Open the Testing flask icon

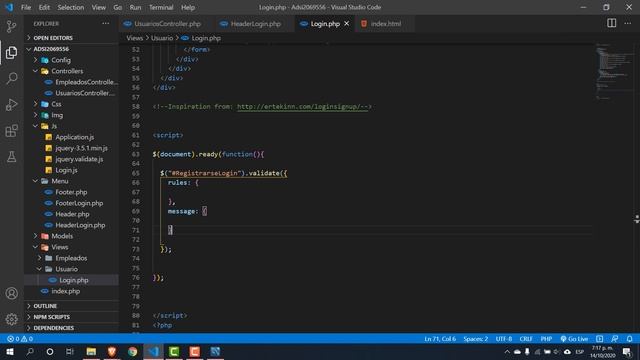(x=11, y=157)
